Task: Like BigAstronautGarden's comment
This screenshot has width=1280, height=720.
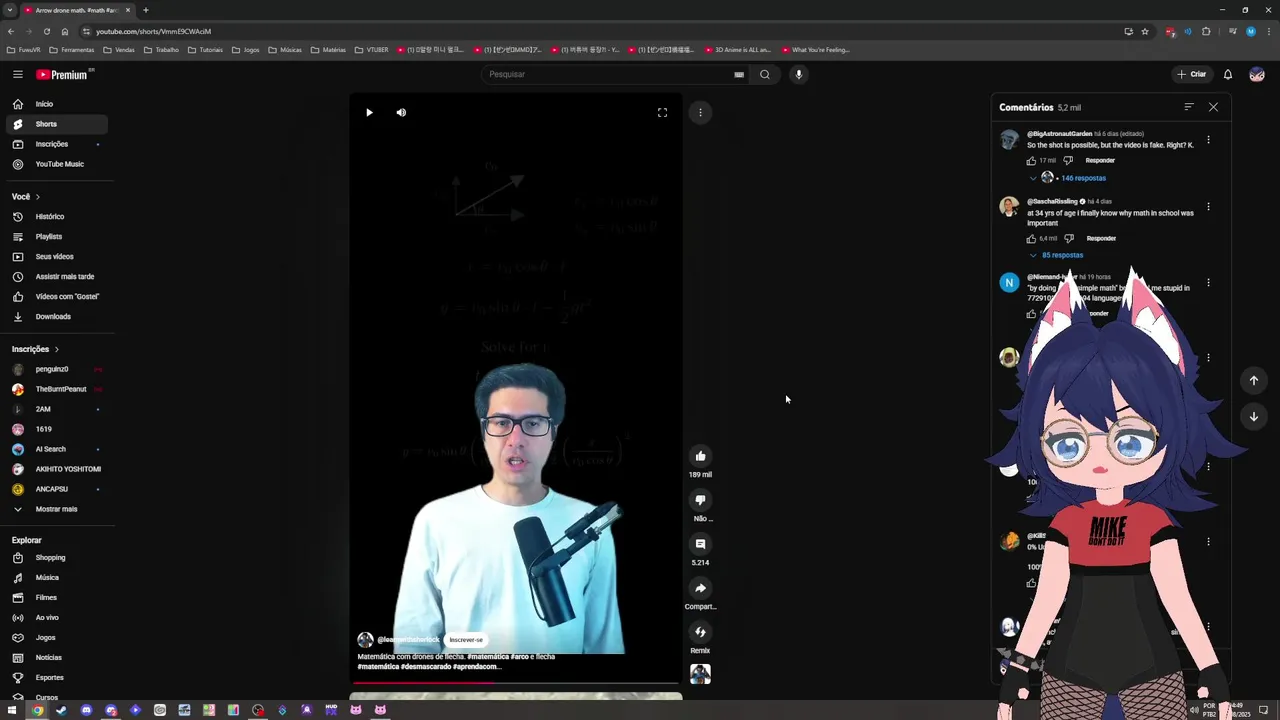Action: pyautogui.click(x=1031, y=160)
